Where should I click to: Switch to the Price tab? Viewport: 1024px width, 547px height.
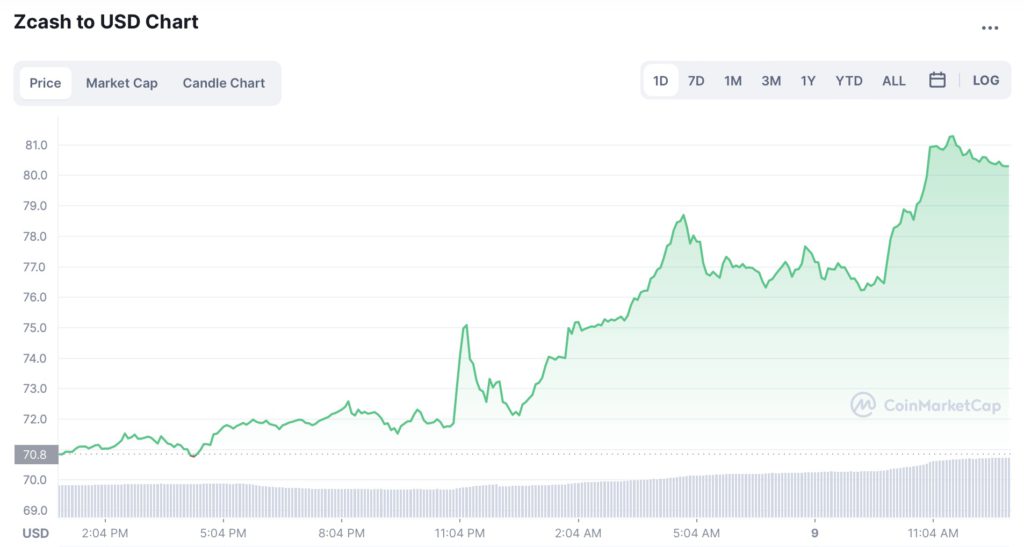click(45, 83)
